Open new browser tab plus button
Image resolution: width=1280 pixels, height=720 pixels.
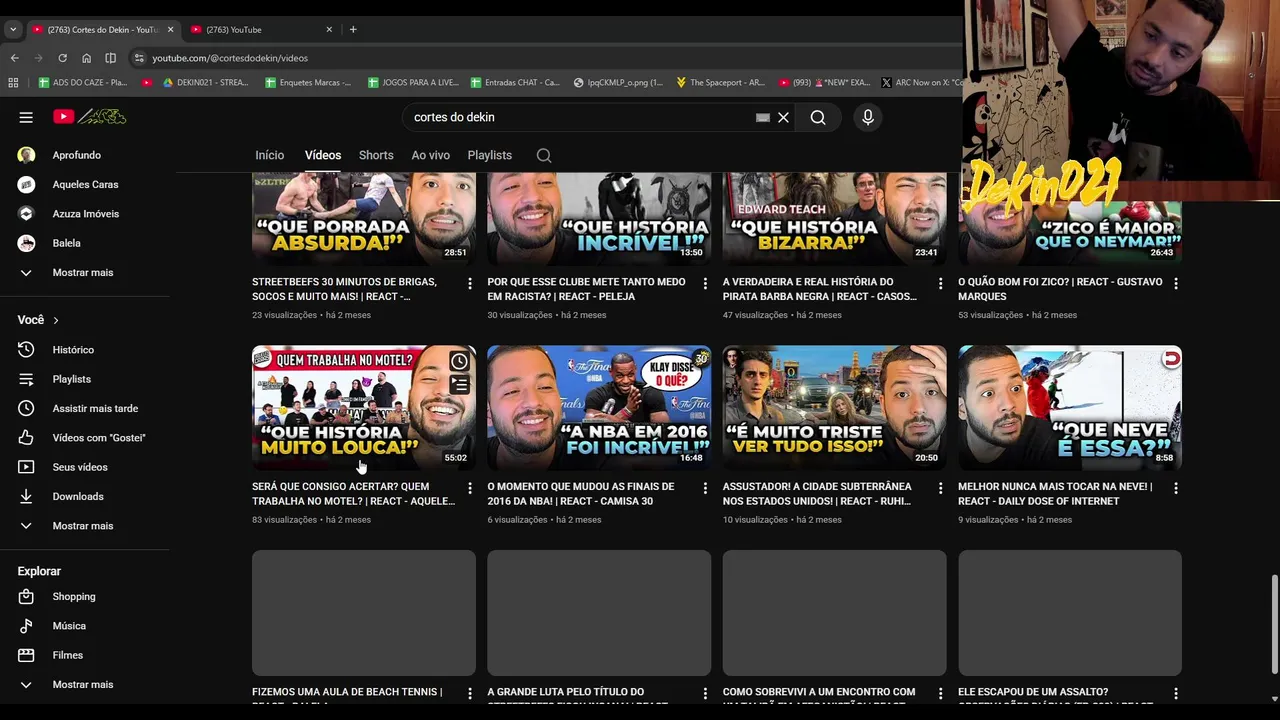coord(353,30)
